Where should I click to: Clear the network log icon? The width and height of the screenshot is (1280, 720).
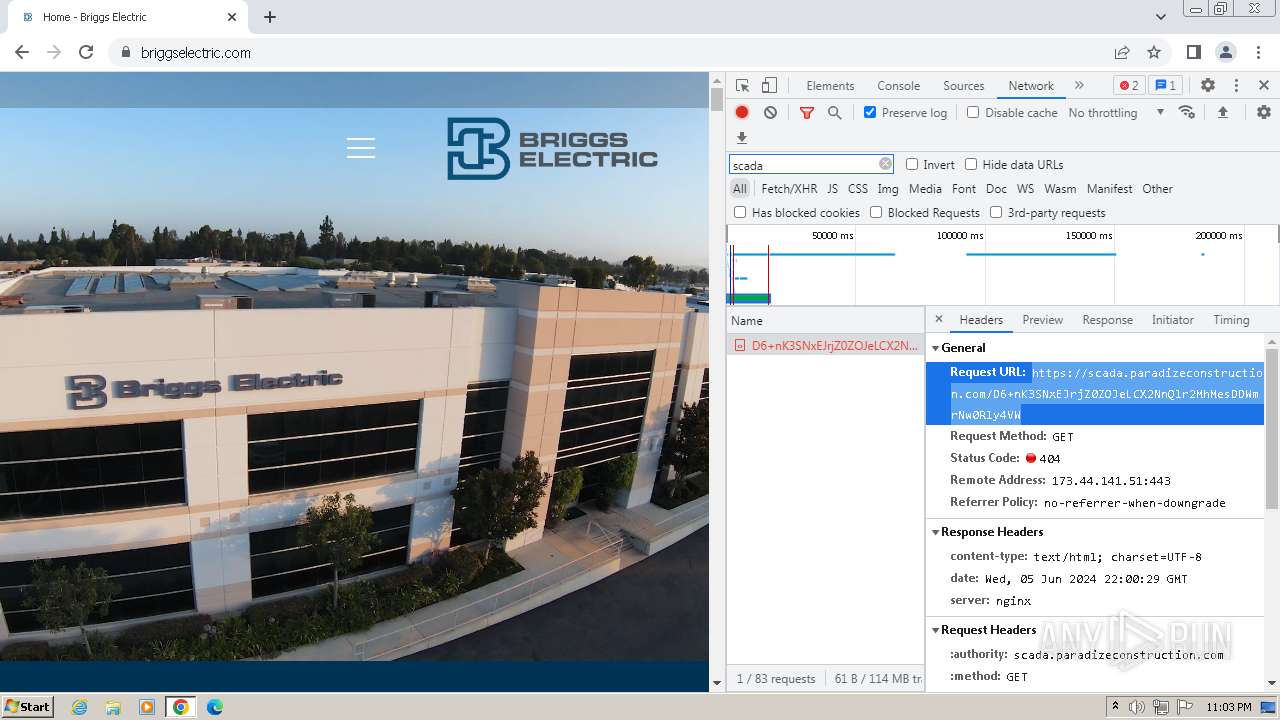point(770,113)
